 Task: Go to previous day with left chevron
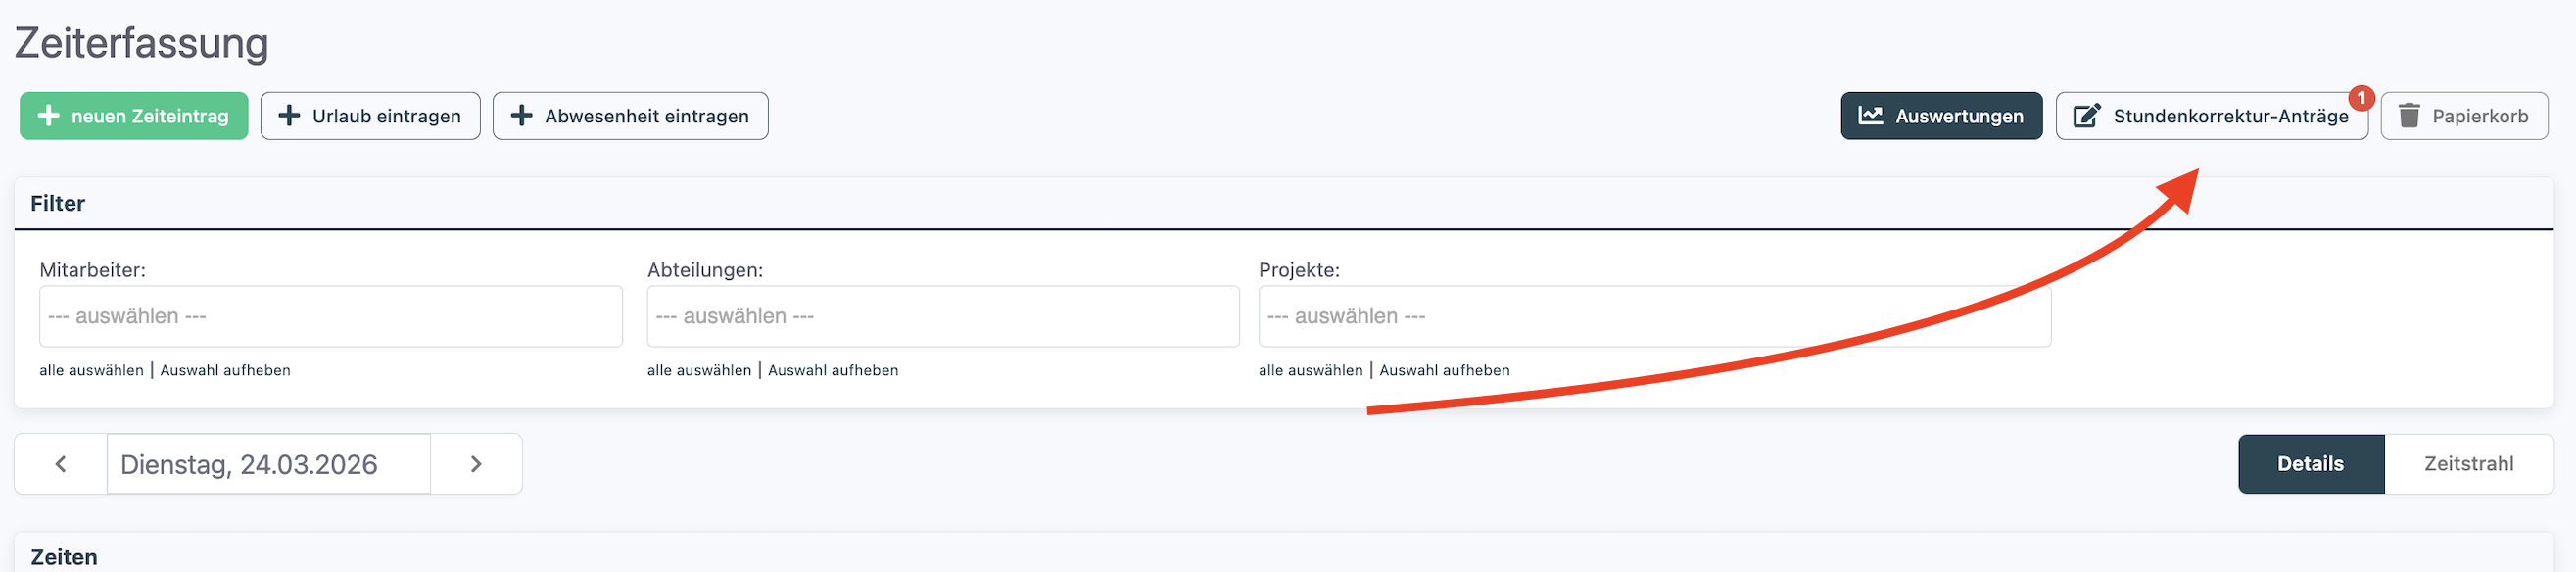pyautogui.click(x=61, y=464)
